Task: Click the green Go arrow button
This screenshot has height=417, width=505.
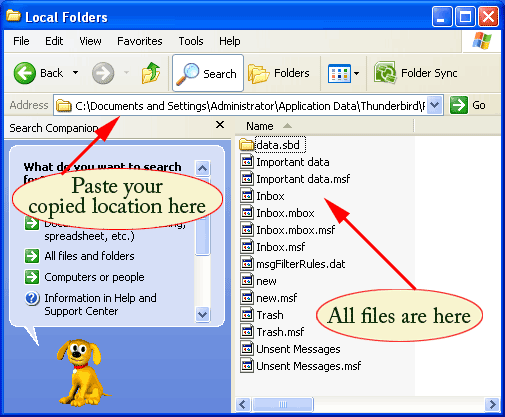Action: coord(459,105)
